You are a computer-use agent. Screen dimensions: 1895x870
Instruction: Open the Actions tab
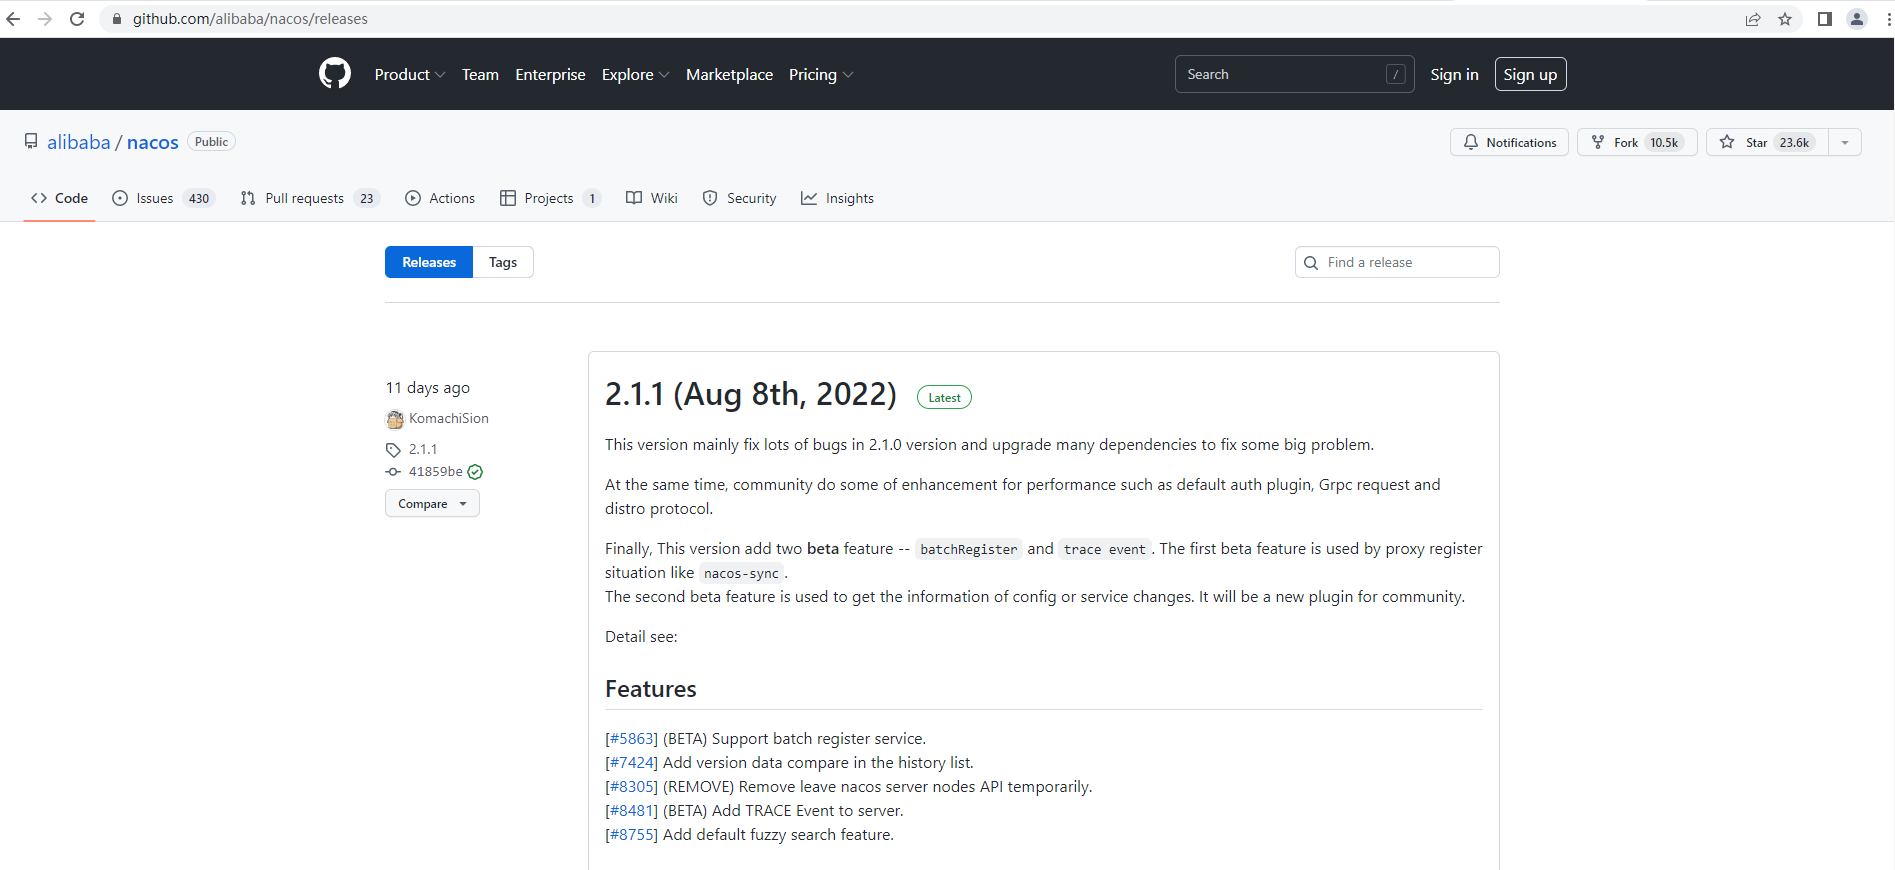click(440, 198)
